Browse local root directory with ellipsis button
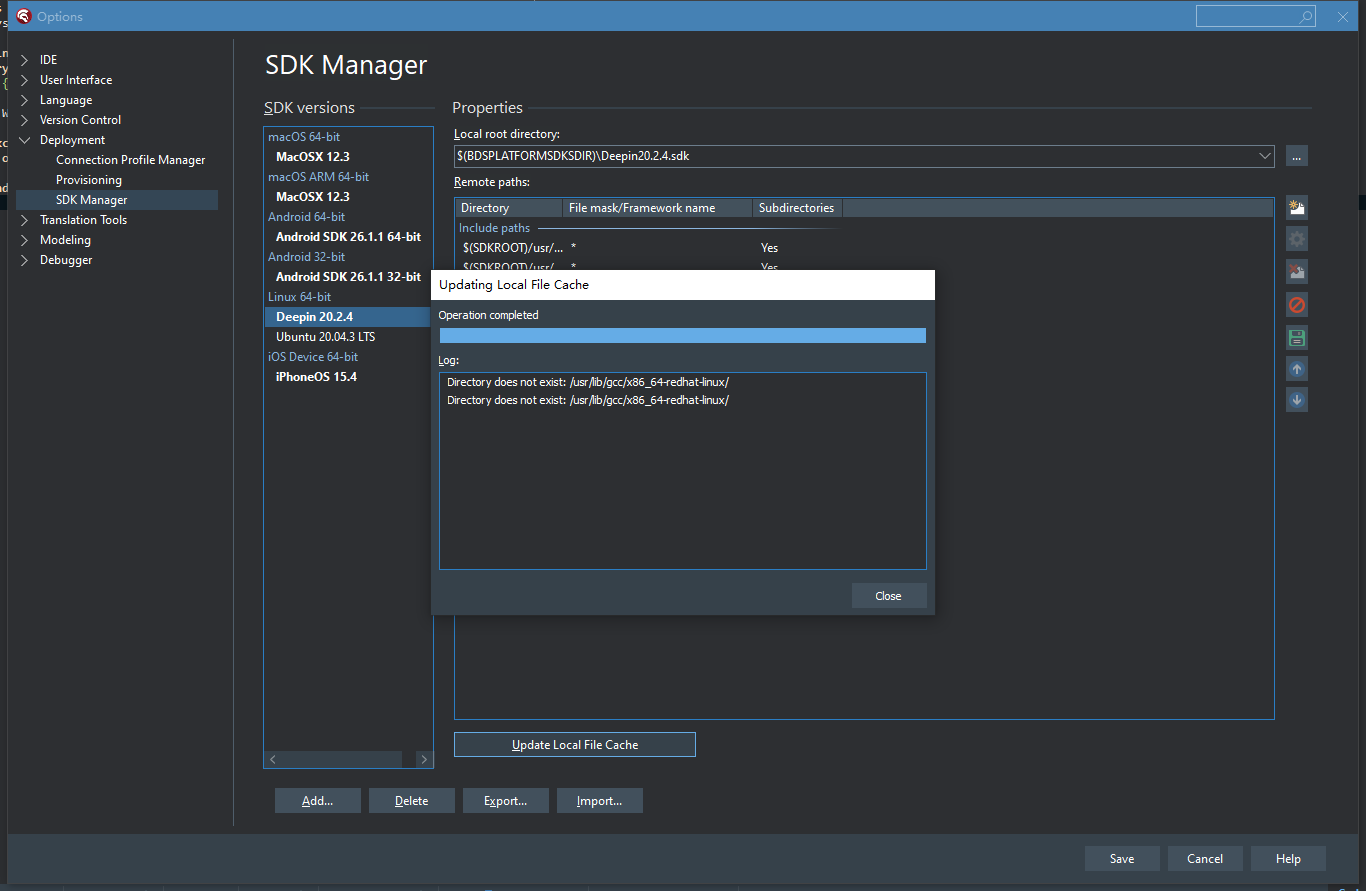The width and height of the screenshot is (1366, 891). [1297, 156]
